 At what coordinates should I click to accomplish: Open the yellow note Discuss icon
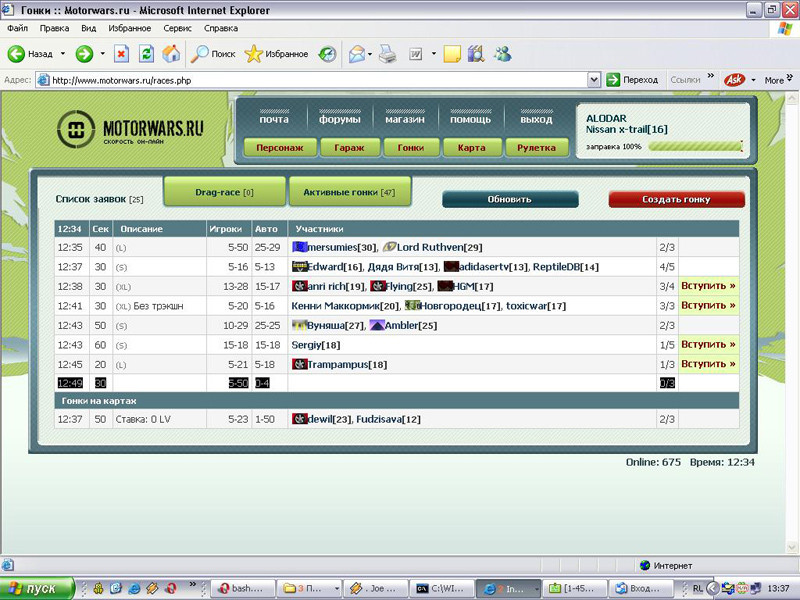coord(452,54)
